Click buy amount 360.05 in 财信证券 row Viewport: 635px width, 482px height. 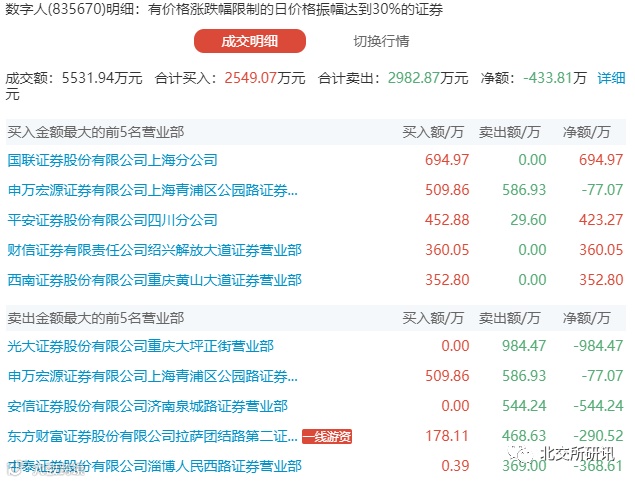(447, 250)
